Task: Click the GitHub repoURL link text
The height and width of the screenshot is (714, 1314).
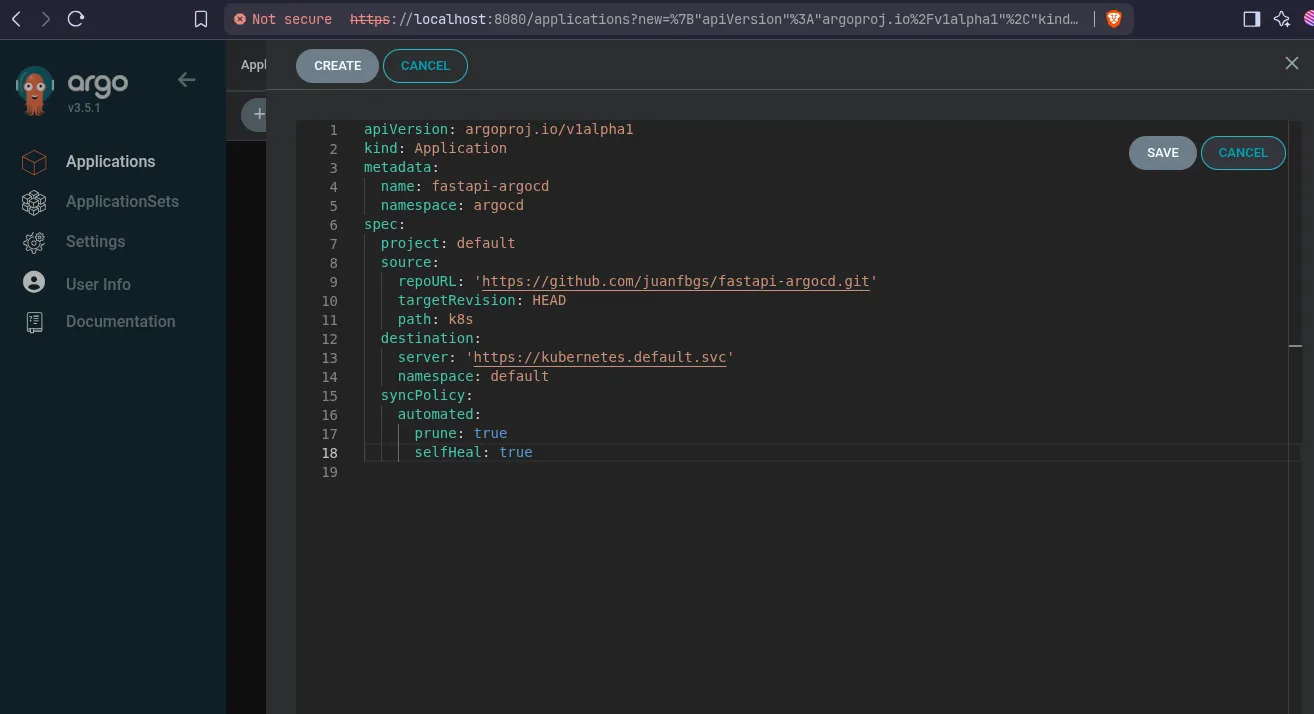Action: [x=676, y=282]
